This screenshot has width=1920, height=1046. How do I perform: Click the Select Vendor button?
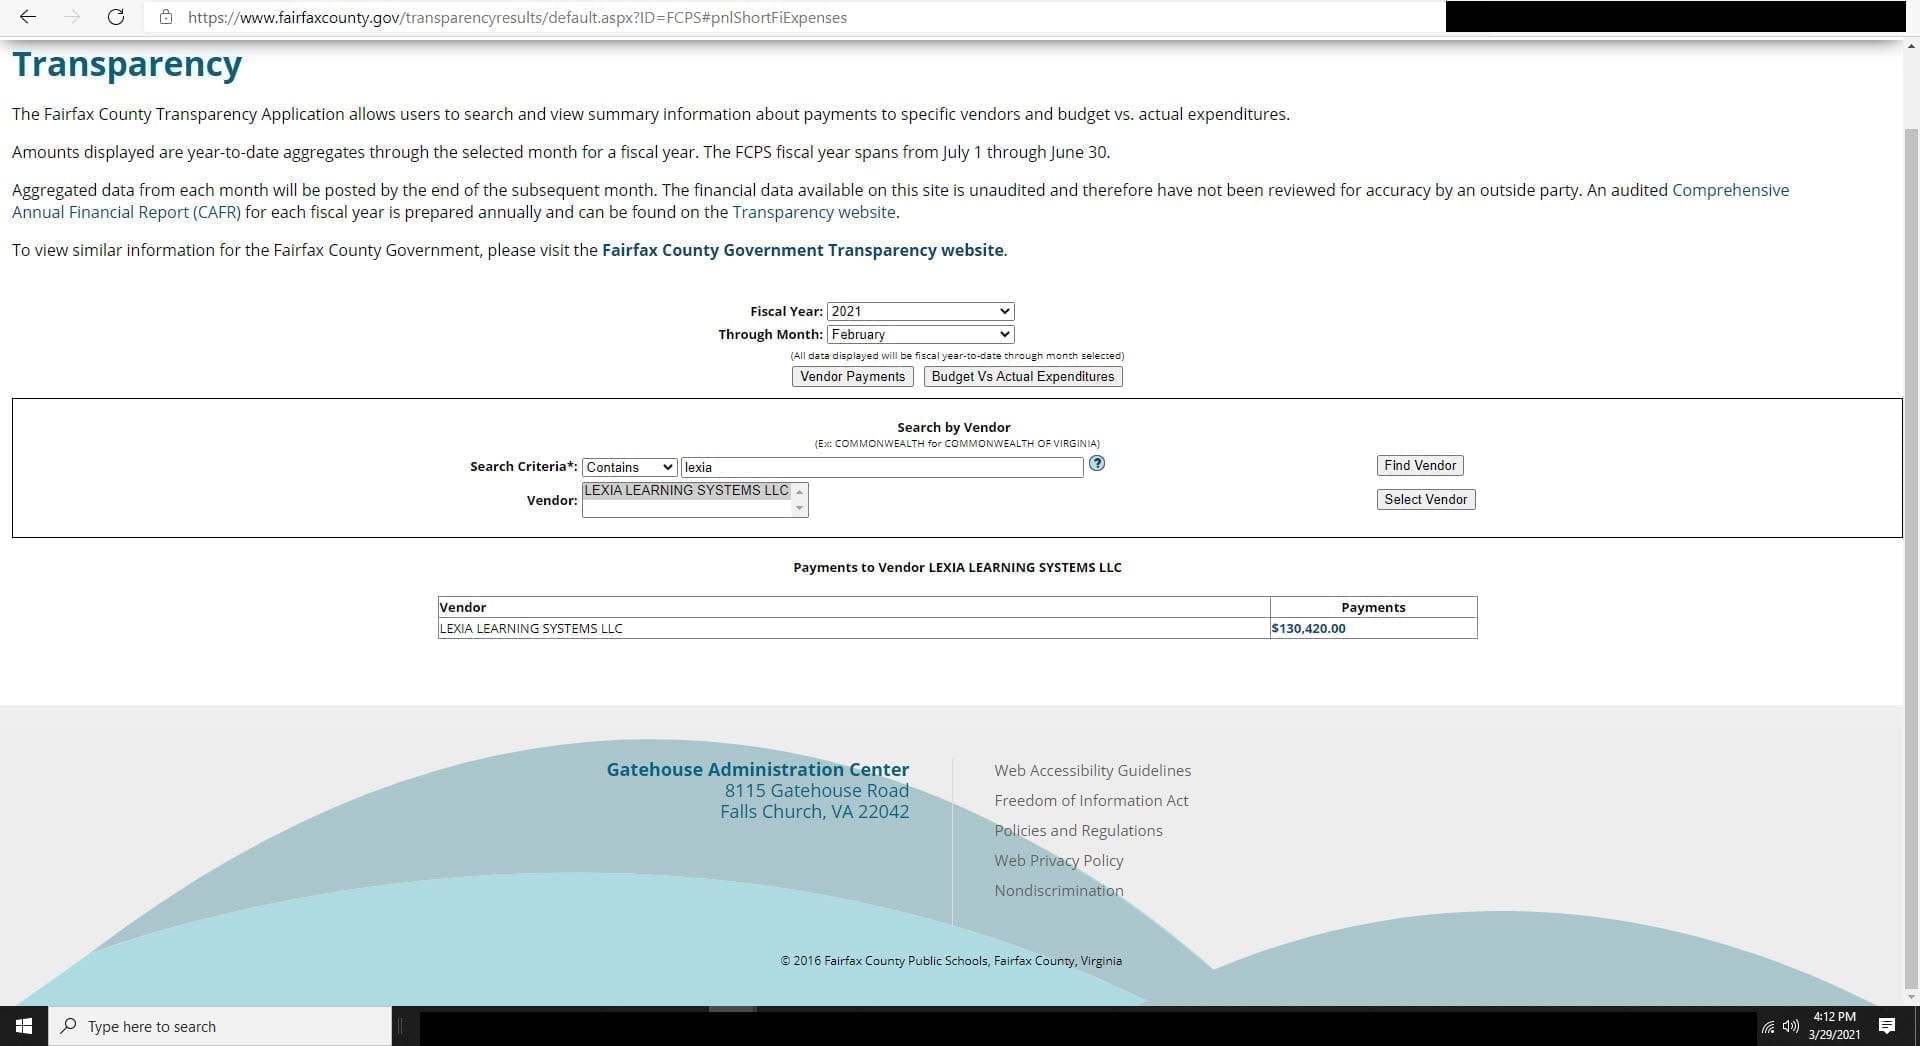point(1425,499)
